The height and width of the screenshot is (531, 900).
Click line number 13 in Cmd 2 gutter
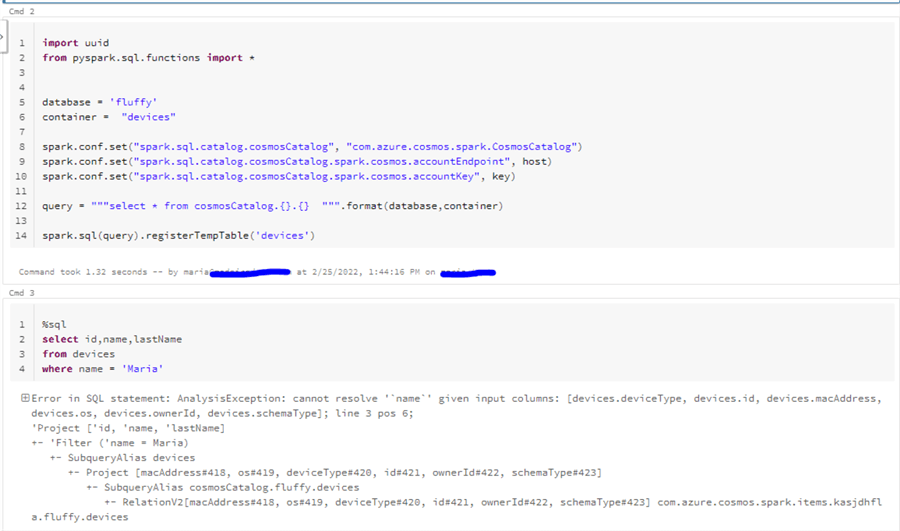coord(21,221)
